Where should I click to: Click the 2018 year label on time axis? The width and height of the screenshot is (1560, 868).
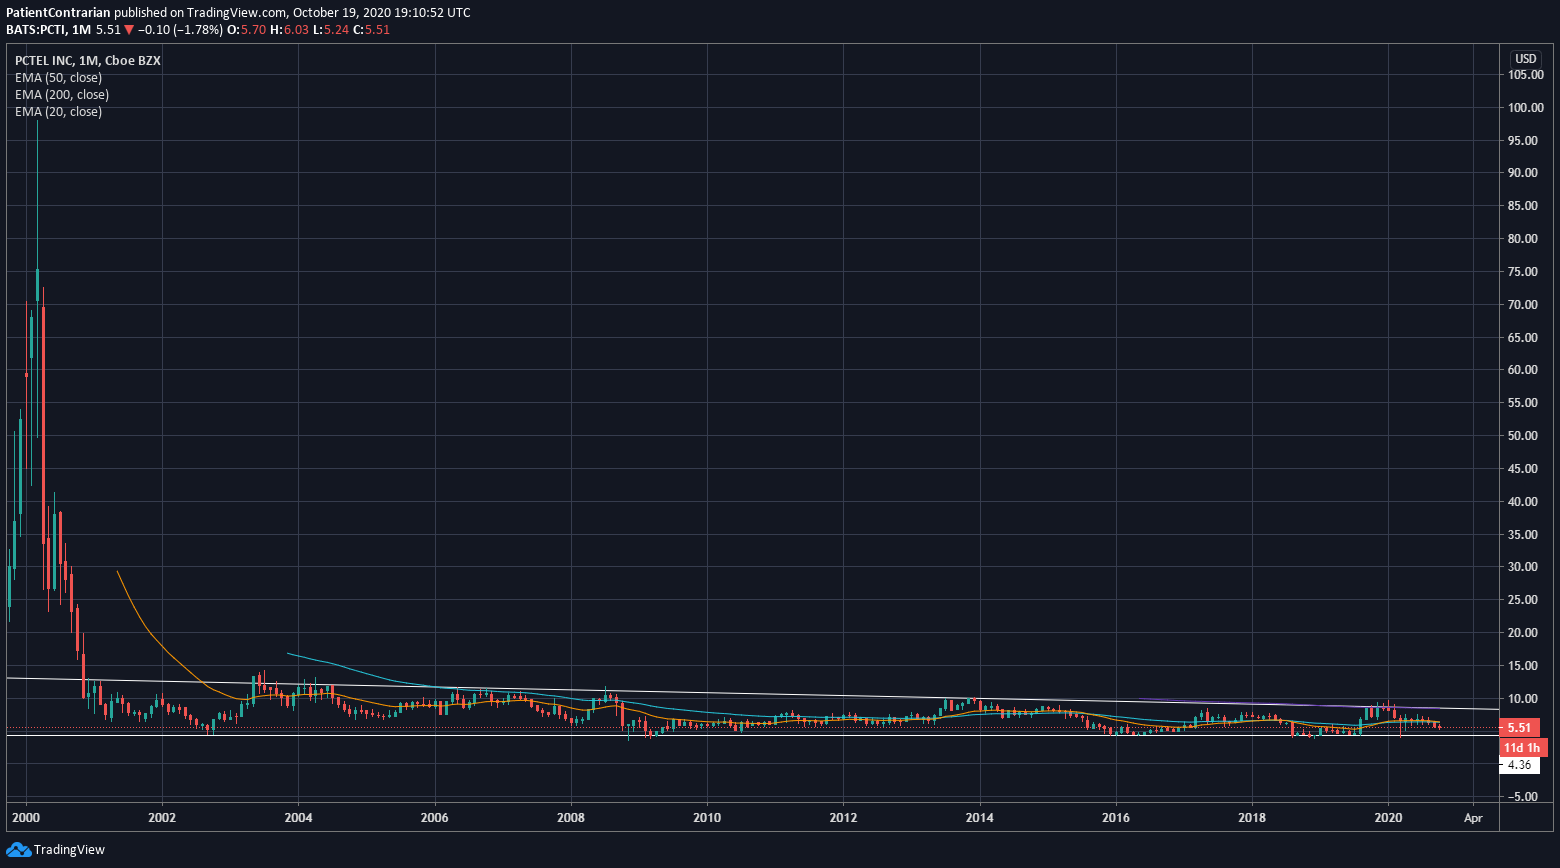tap(1252, 817)
